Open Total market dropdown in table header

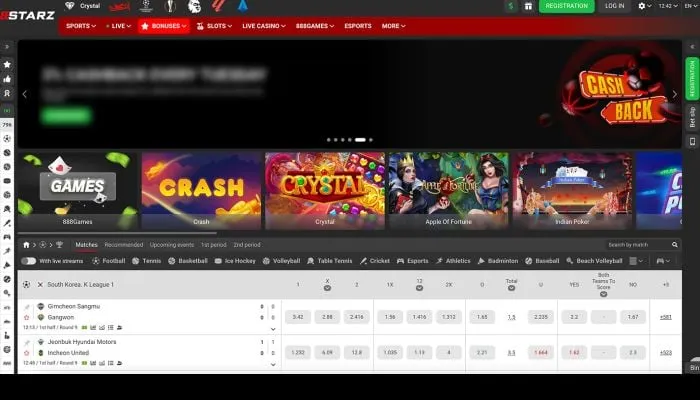[512, 288]
